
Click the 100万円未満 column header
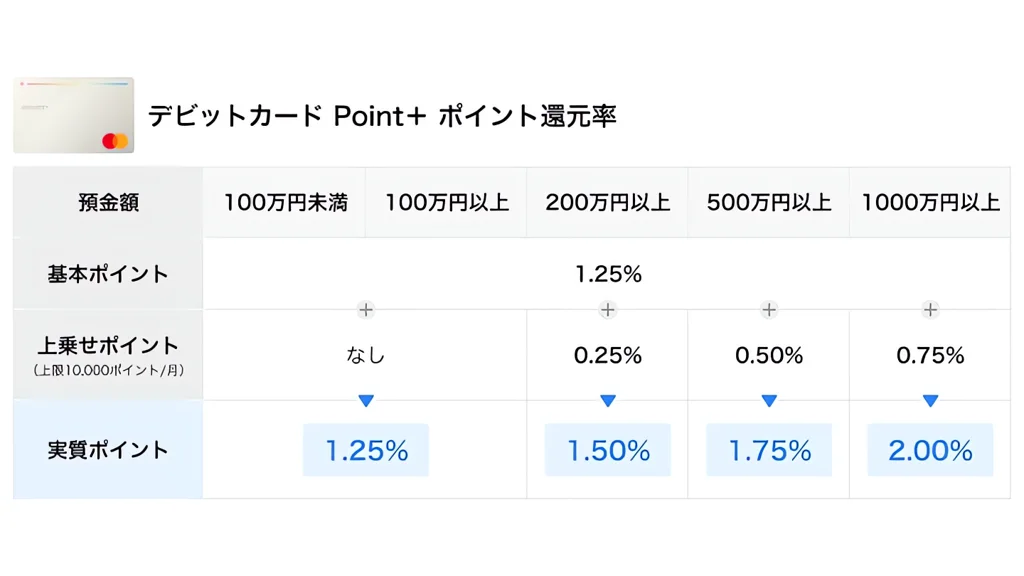pyautogui.click(x=285, y=202)
